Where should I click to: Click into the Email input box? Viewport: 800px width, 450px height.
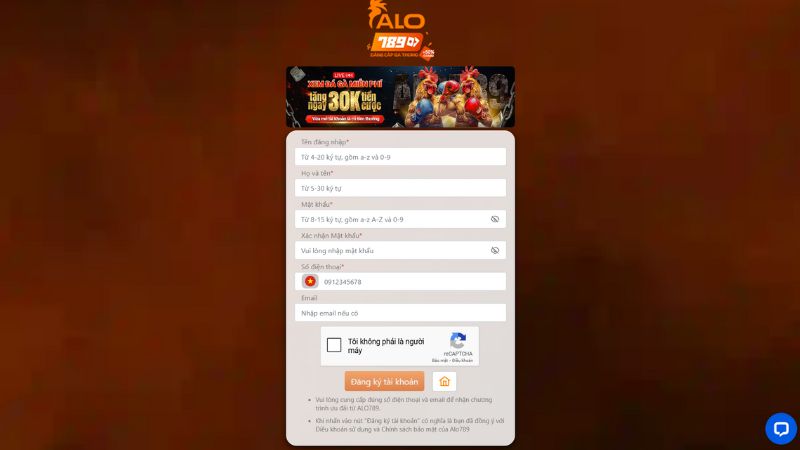(401, 313)
